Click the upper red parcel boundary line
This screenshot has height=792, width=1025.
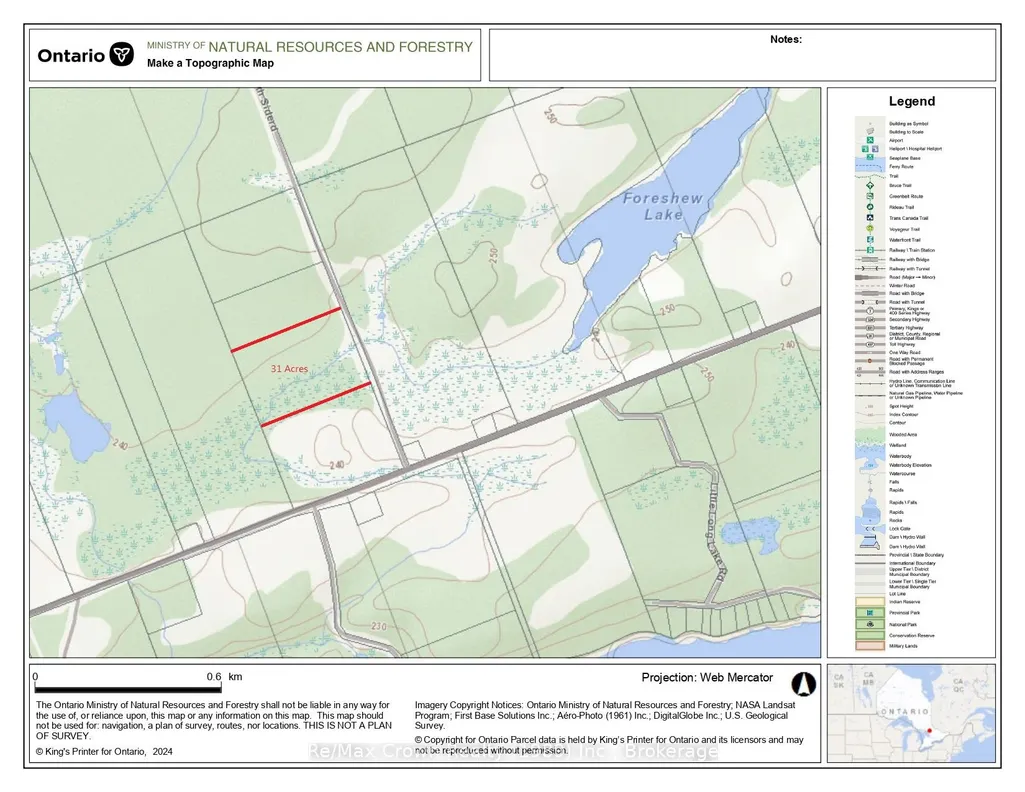tap(286, 329)
